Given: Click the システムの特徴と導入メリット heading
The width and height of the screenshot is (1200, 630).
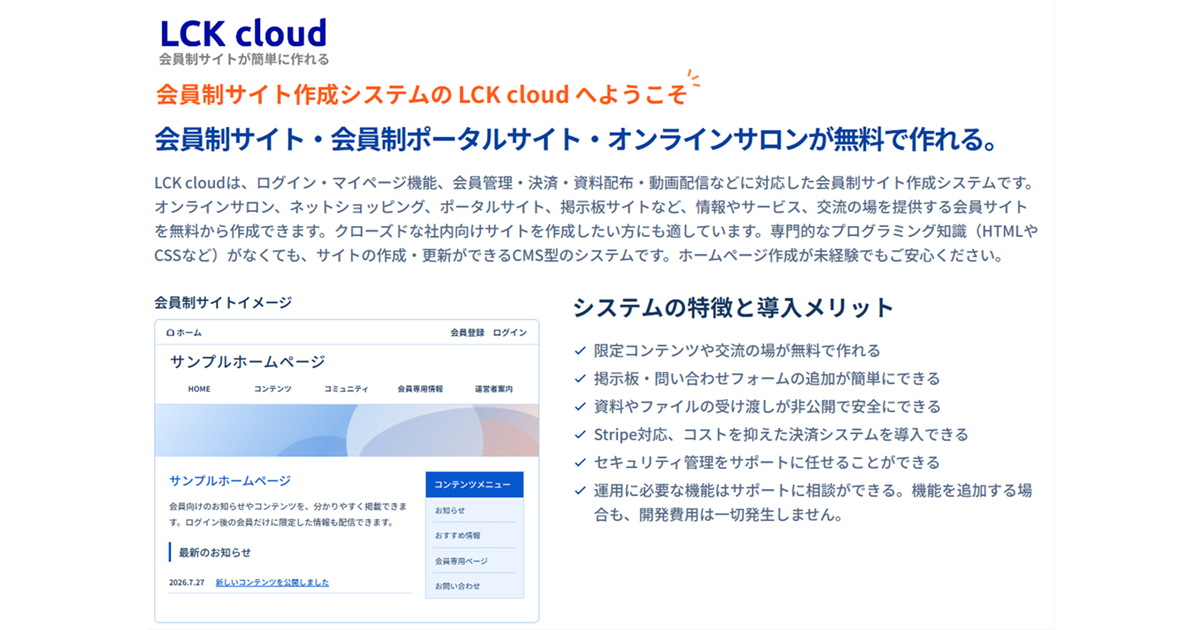Looking at the screenshot, I should point(733,307).
